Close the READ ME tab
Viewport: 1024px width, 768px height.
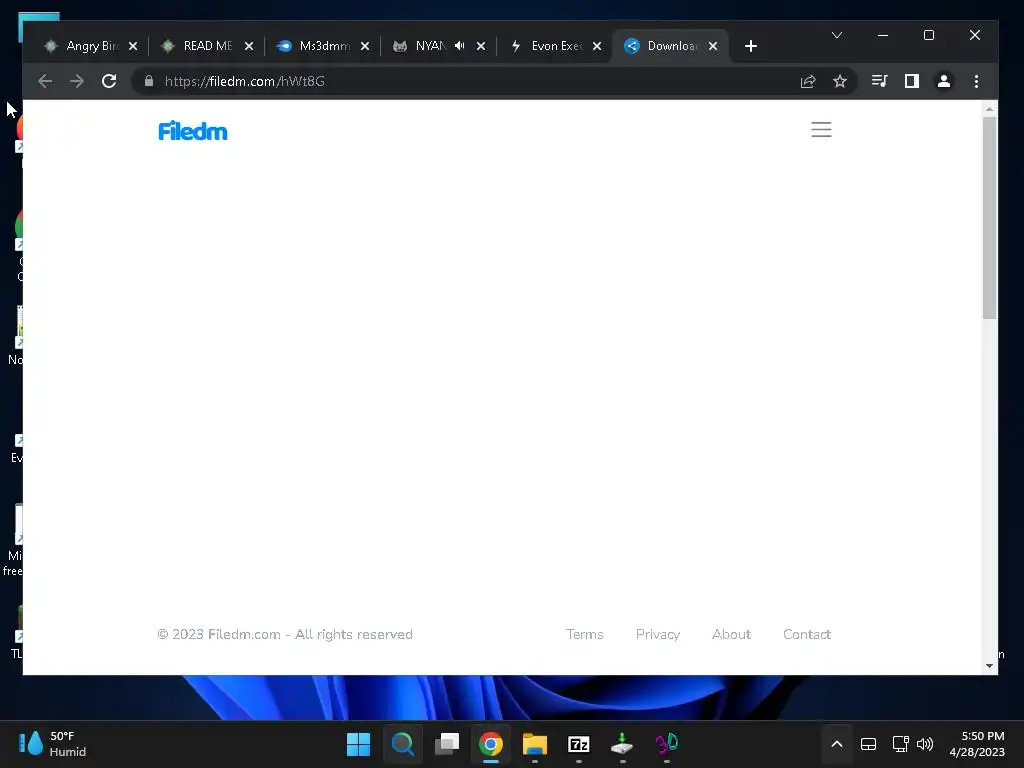tap(249, 46)
